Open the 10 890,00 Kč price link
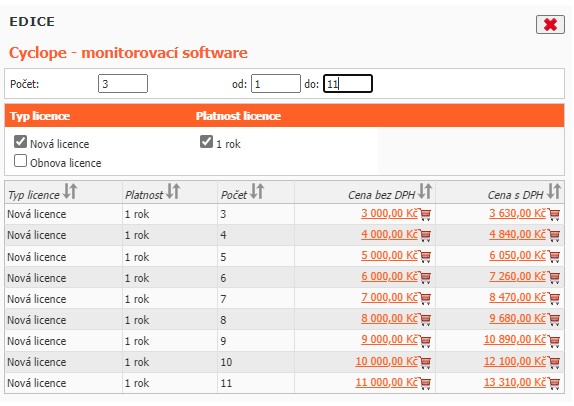574x406 pixels. tap(515, 339)
